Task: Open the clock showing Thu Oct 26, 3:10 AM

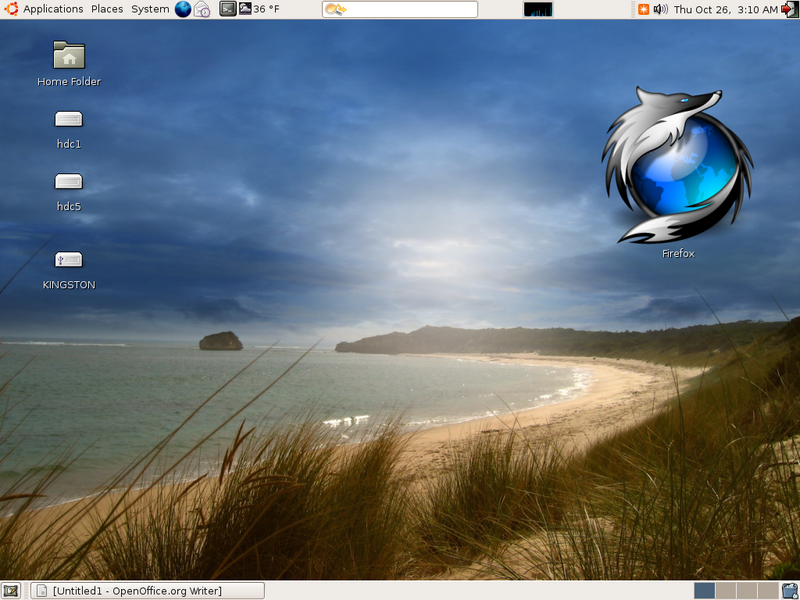Action: point(726,9)
